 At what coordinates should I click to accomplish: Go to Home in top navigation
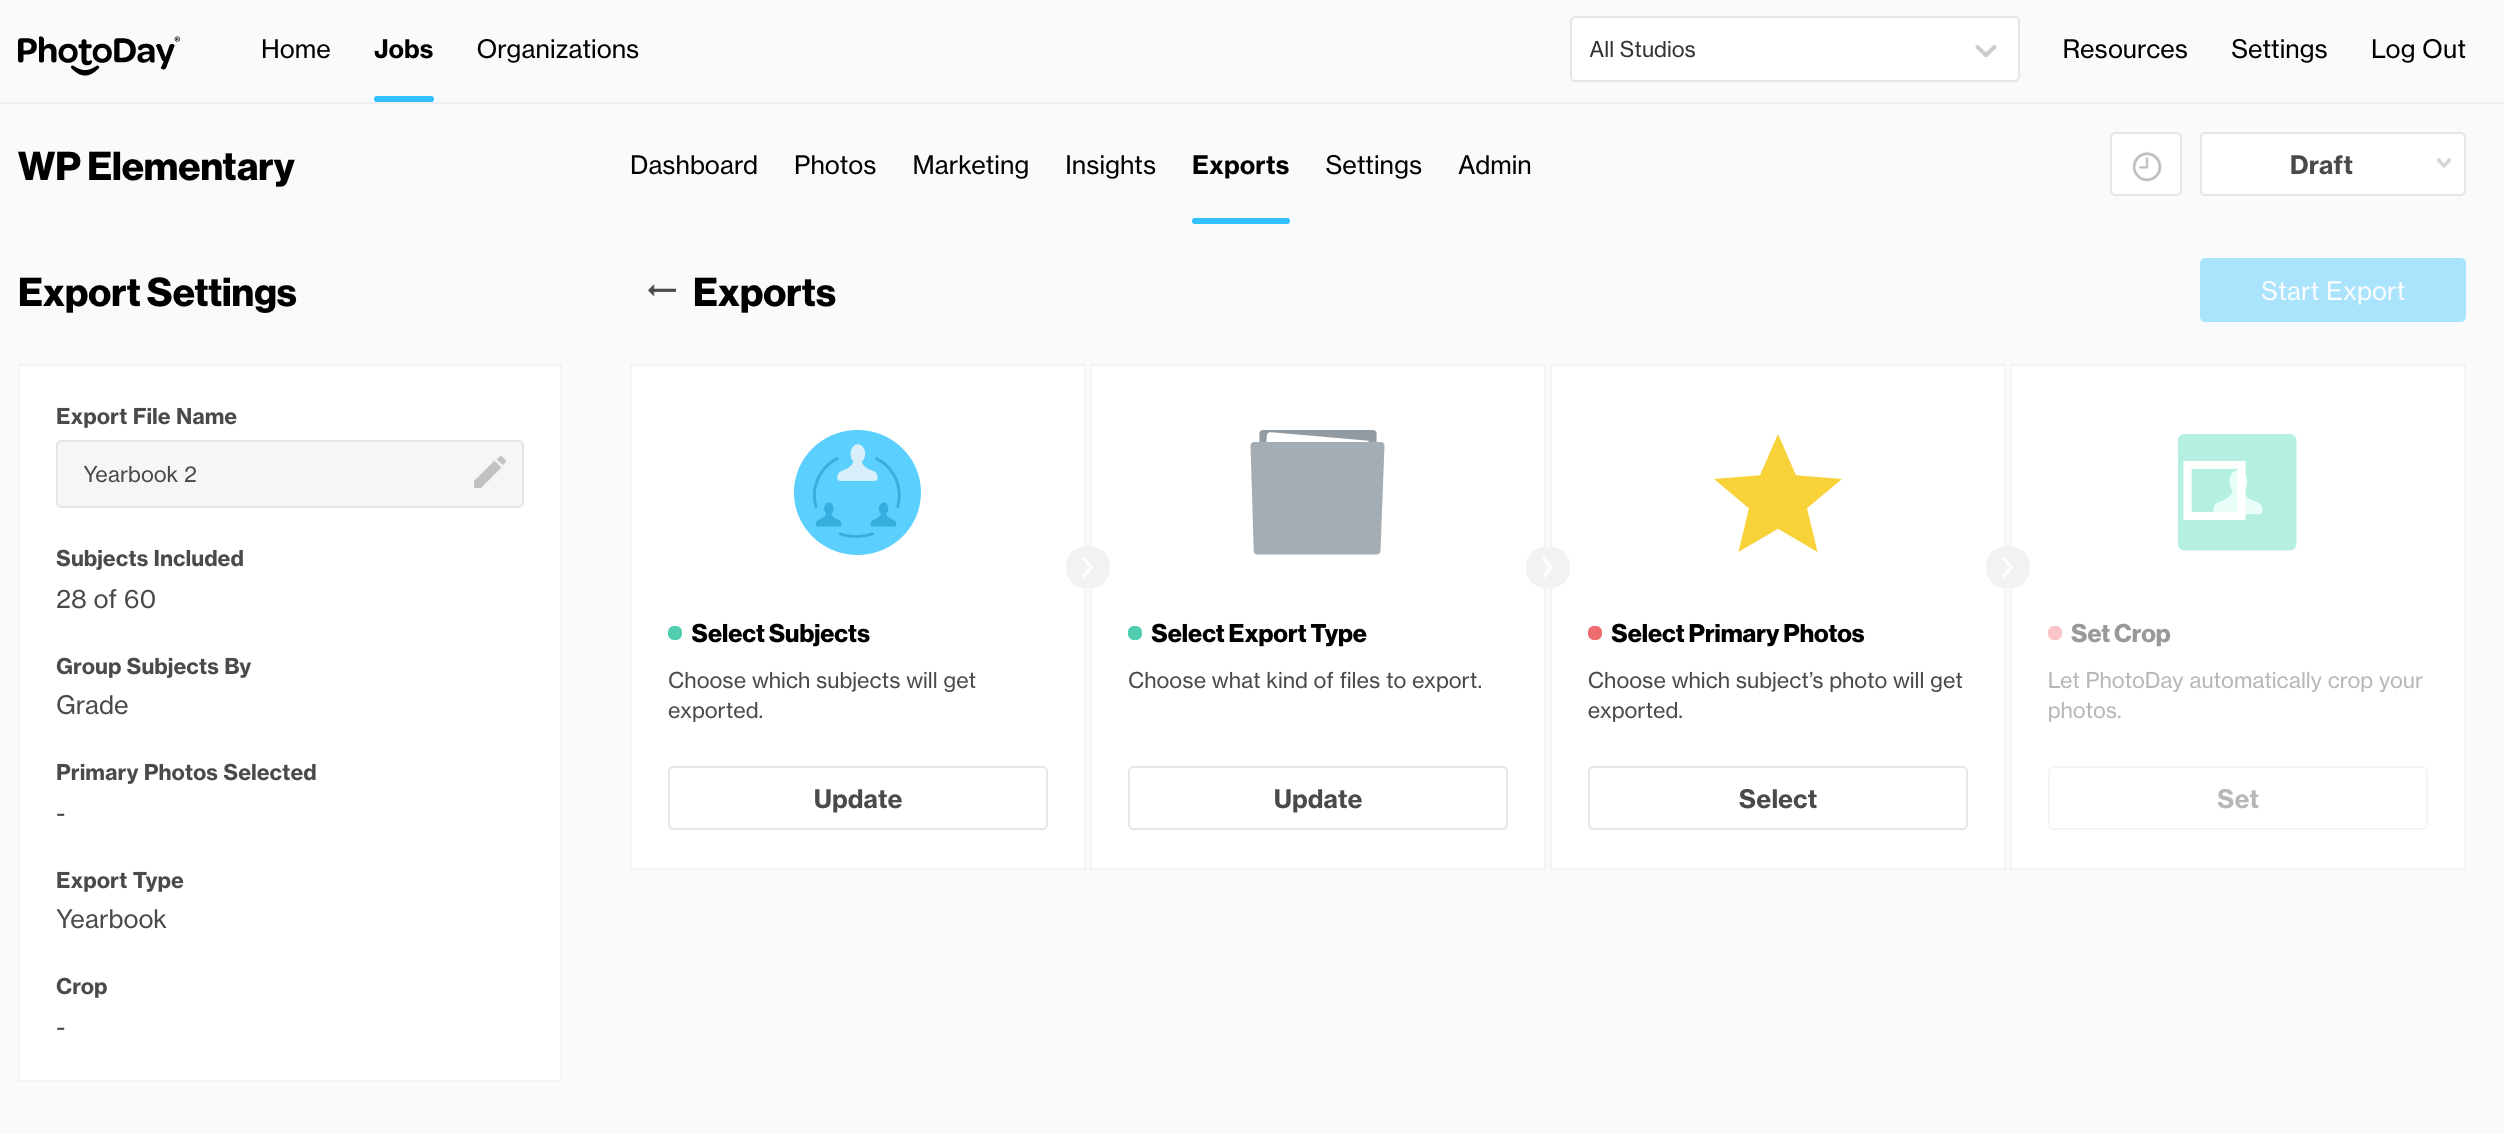(x=295, y=49)
